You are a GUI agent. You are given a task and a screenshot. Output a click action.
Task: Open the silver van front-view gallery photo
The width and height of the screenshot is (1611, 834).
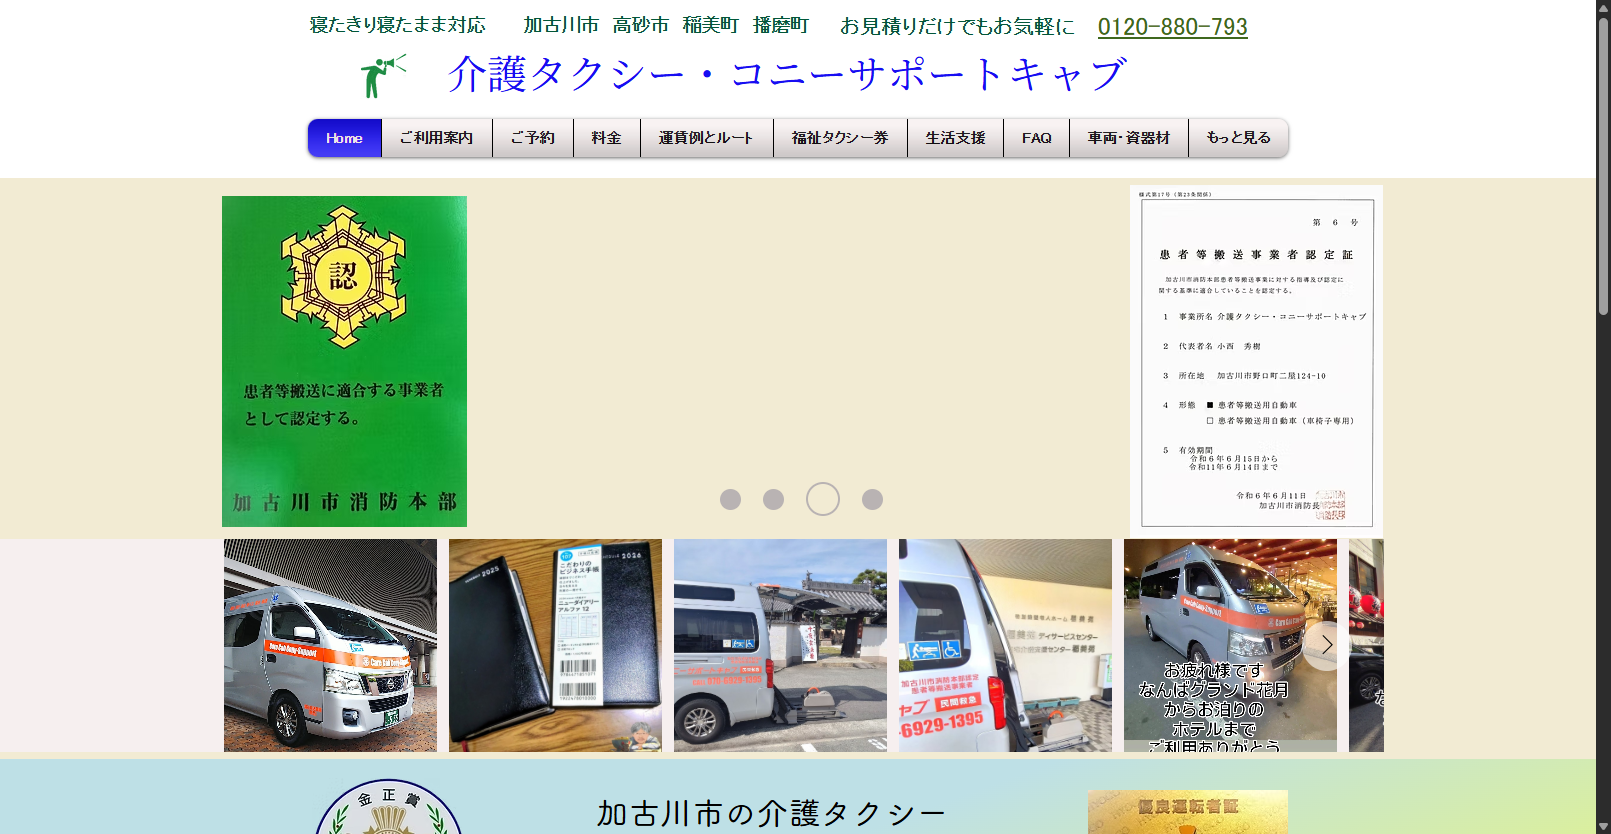pyautogui.click(x=330, y=645)
